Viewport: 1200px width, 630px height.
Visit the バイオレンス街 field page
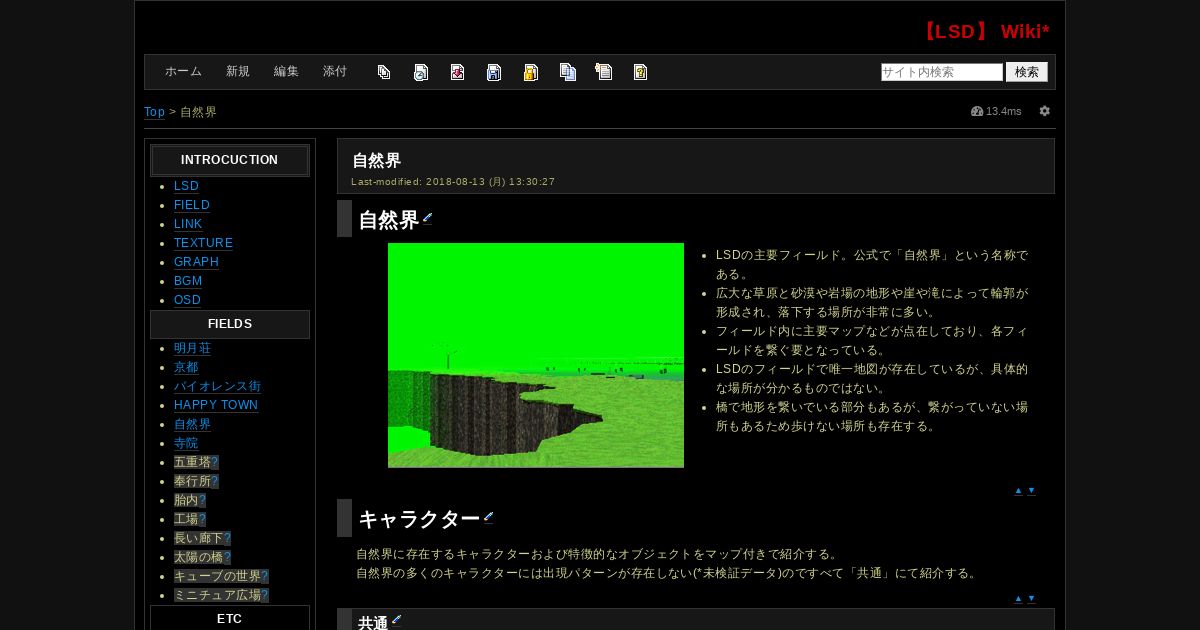(217, 386)
